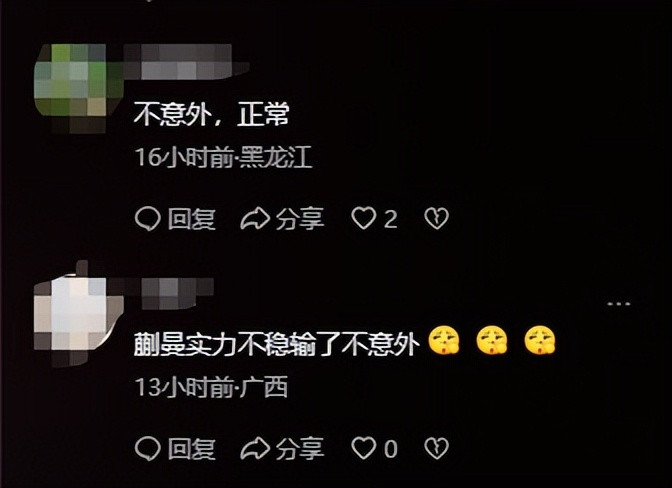Click the reply bubble icon on the 黑龙江 comment

(147, 219)
